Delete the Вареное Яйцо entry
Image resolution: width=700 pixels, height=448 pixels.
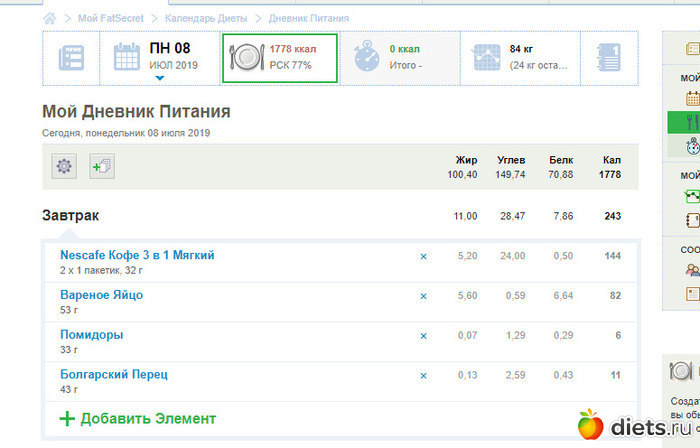click(x=423, y=296)
